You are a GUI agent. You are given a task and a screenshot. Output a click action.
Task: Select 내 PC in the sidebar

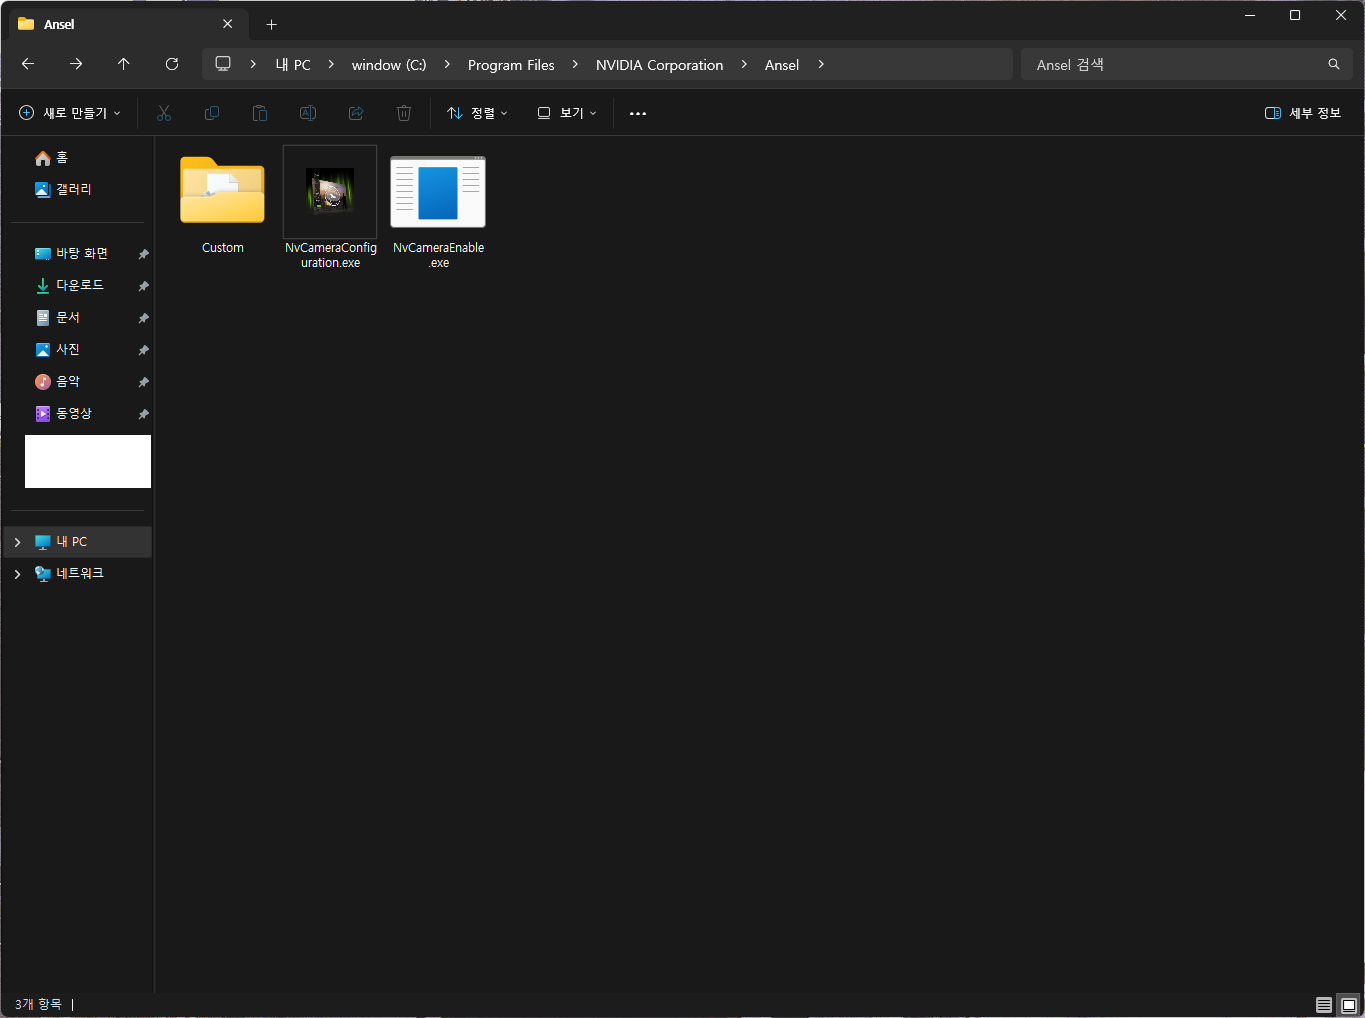[78, 542]
